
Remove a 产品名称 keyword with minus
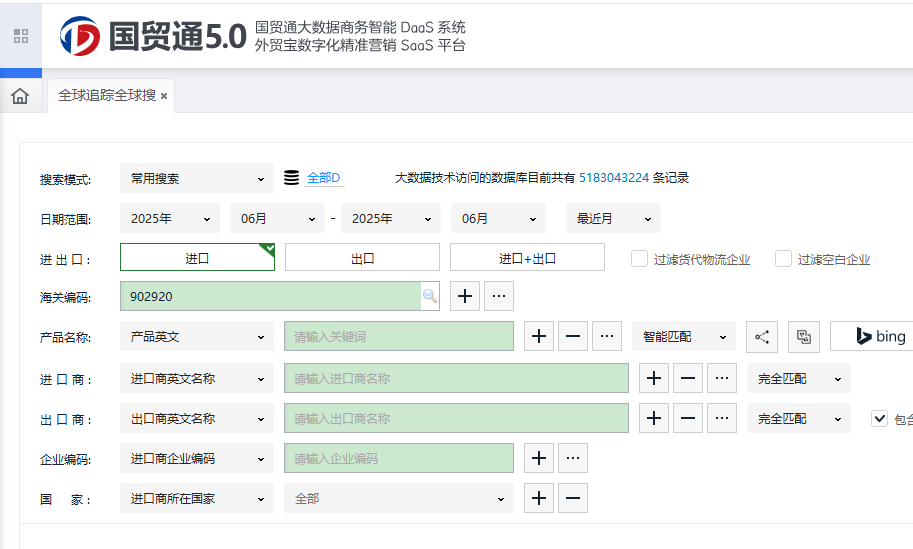(573, 337)
